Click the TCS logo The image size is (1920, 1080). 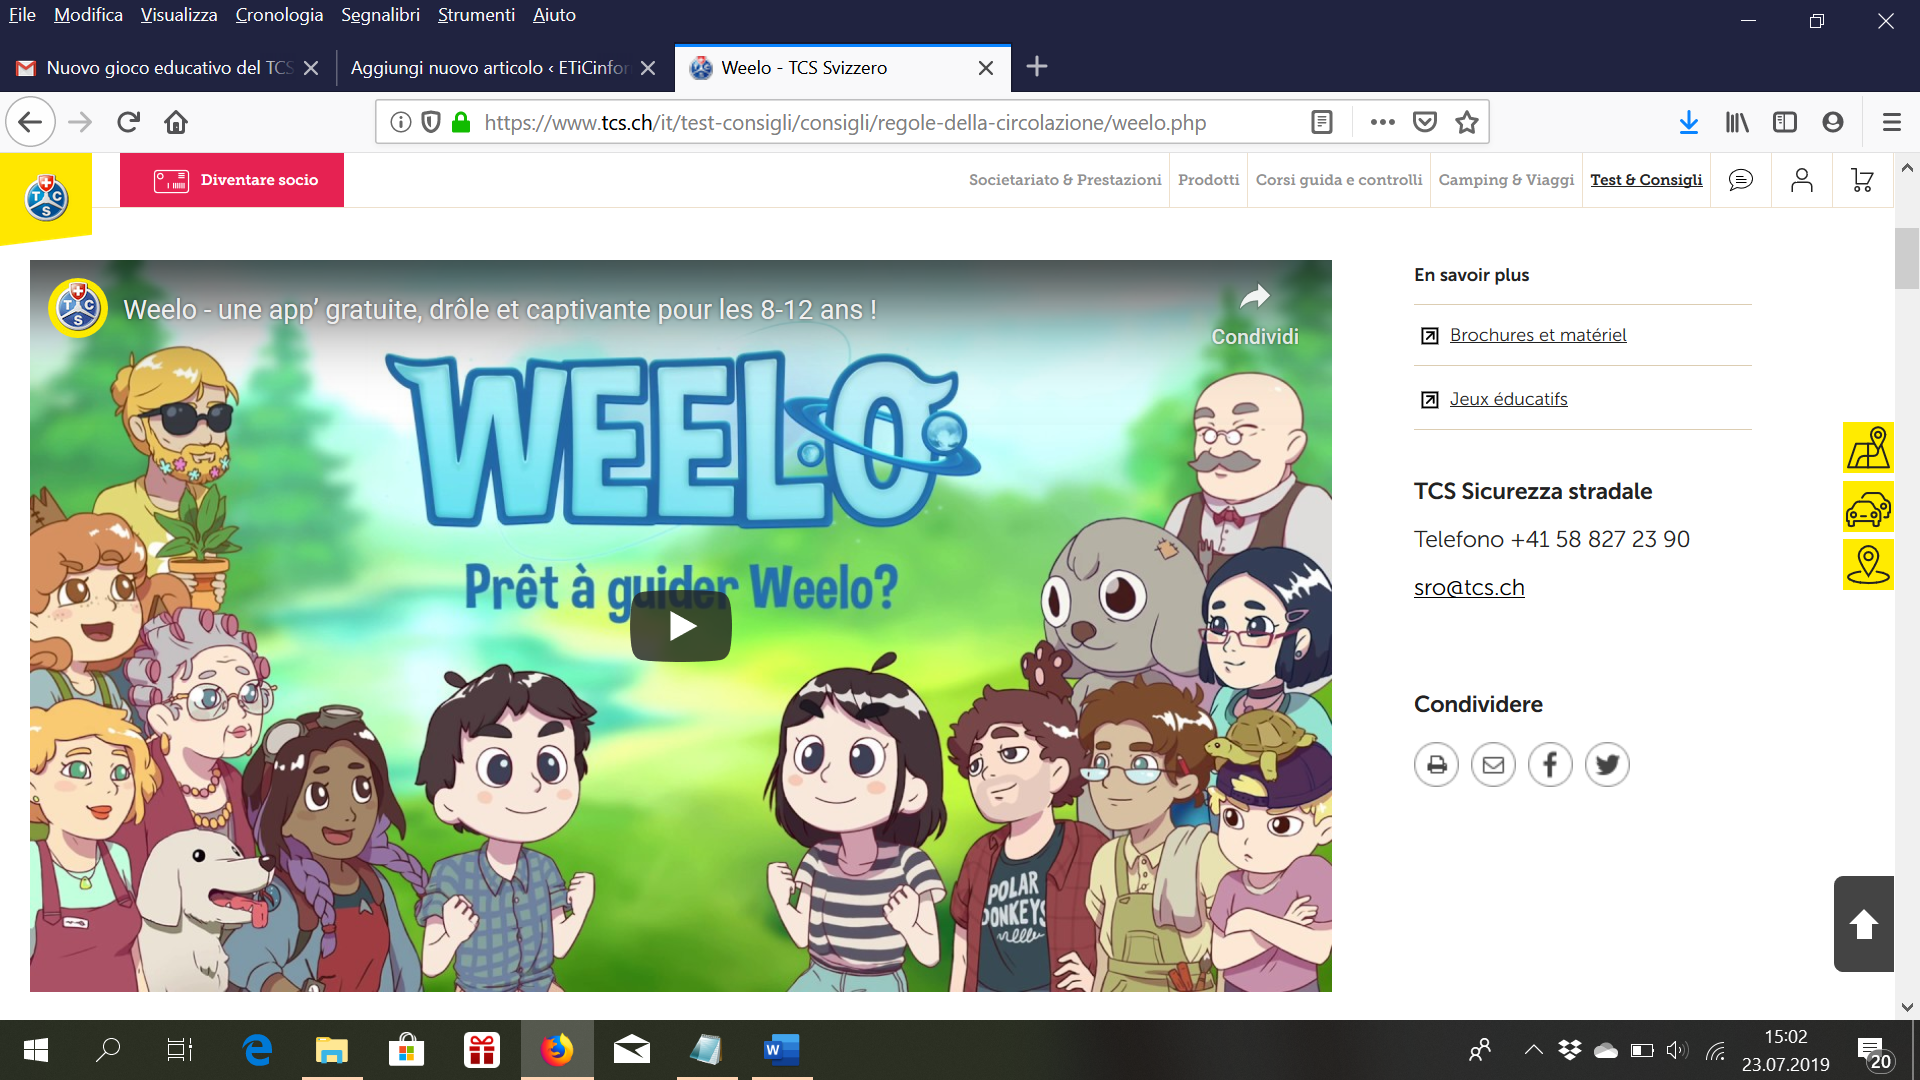point(46,197)
